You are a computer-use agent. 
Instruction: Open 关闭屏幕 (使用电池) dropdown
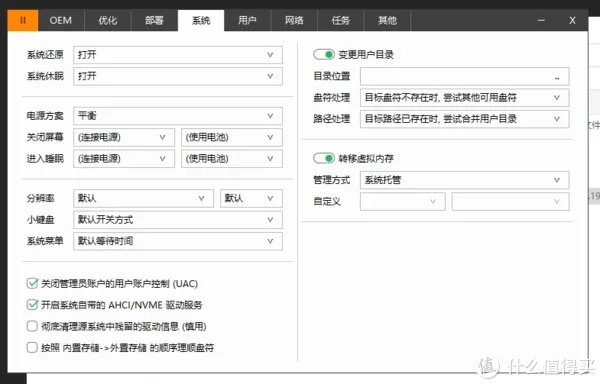pyautogui.click(x=232, y=137)
